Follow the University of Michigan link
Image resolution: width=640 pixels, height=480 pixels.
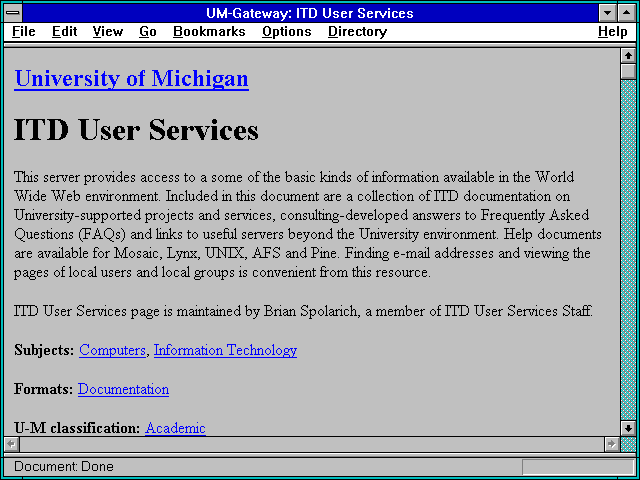click(131, 78)
